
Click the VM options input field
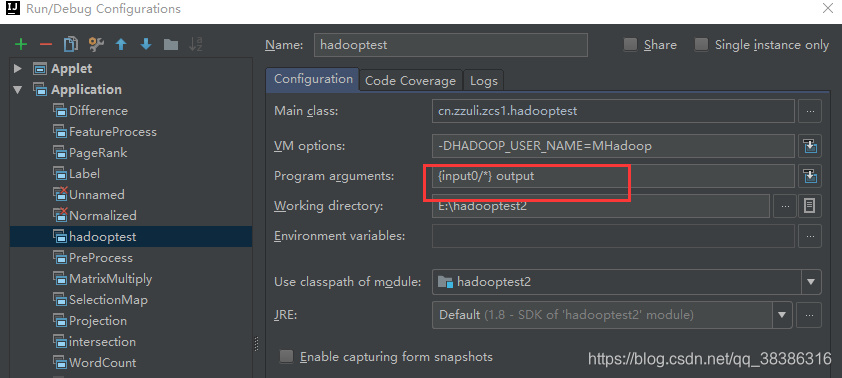click(613, 146)
